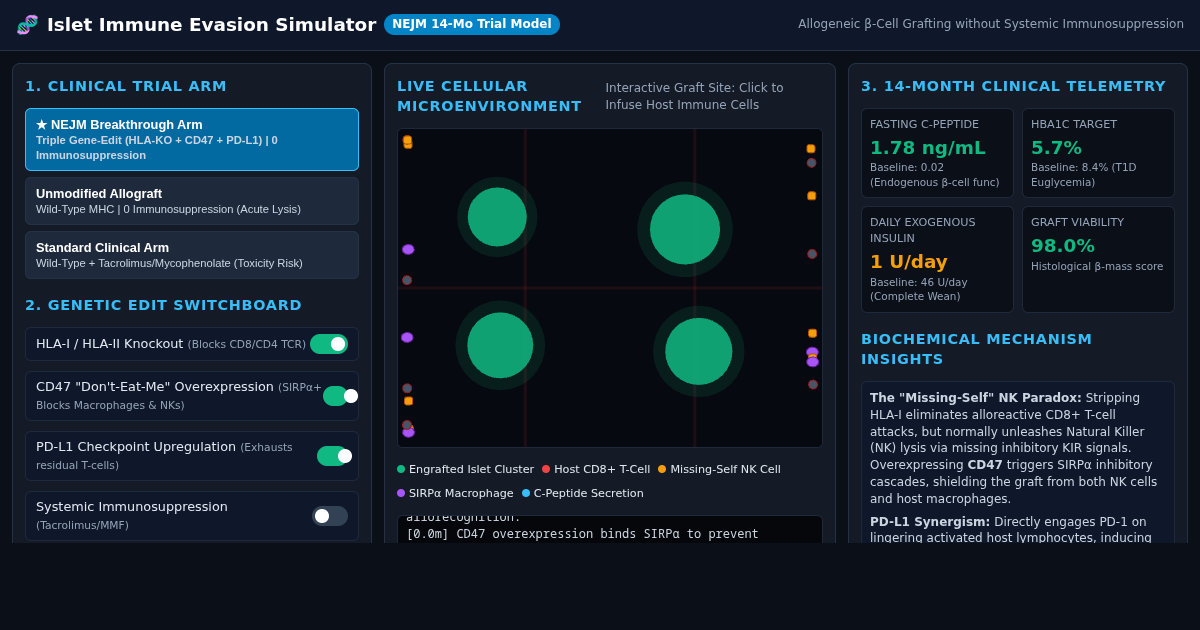Click the upper-right green islet cluster
1200x630 pixels.
pos(685,229)
